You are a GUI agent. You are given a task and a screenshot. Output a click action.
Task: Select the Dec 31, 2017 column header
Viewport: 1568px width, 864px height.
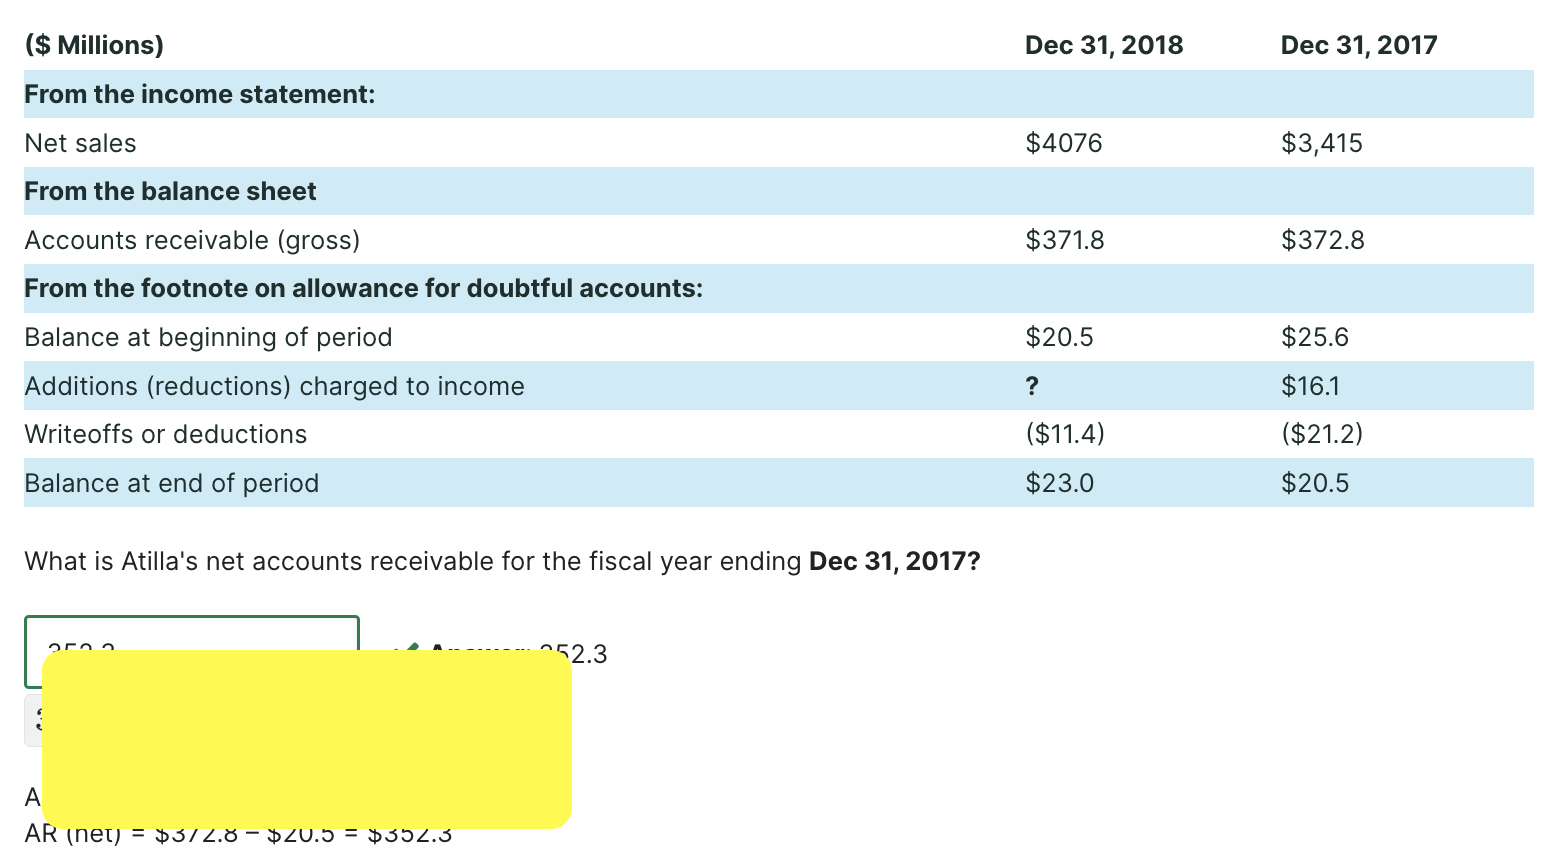(1359, 45)
